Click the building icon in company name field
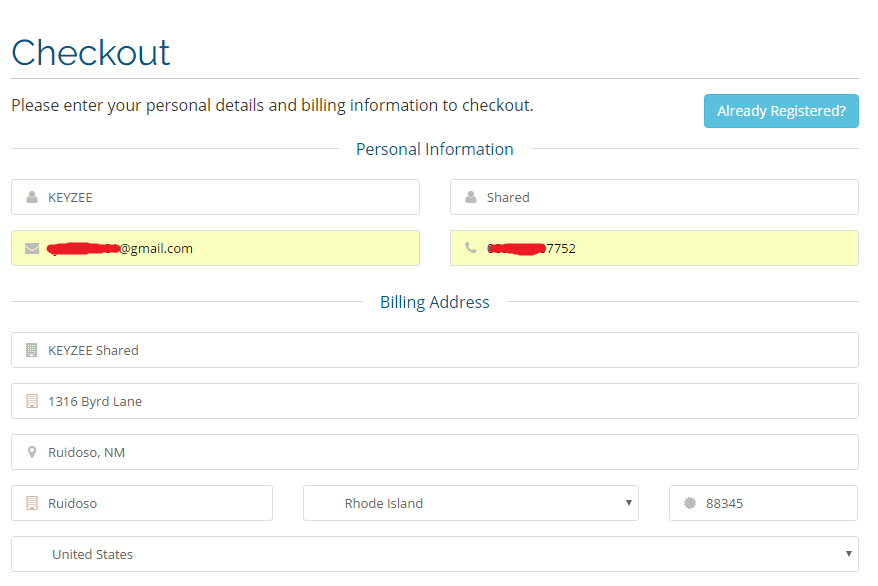The width and height of the screenshot is (878, 586). tap(32, 350)
